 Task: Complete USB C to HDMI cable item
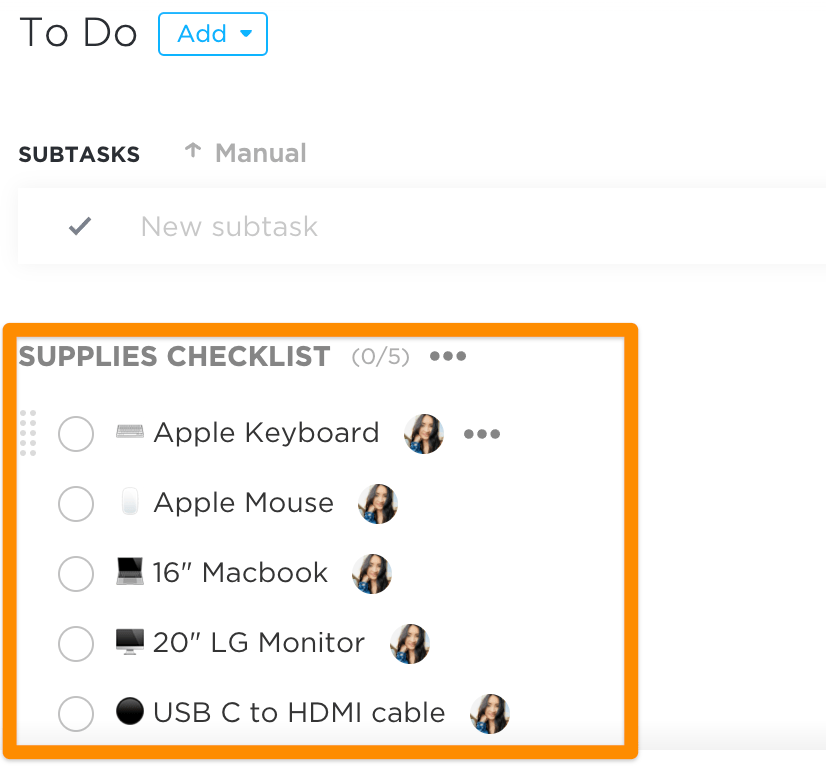coord(76,714)
